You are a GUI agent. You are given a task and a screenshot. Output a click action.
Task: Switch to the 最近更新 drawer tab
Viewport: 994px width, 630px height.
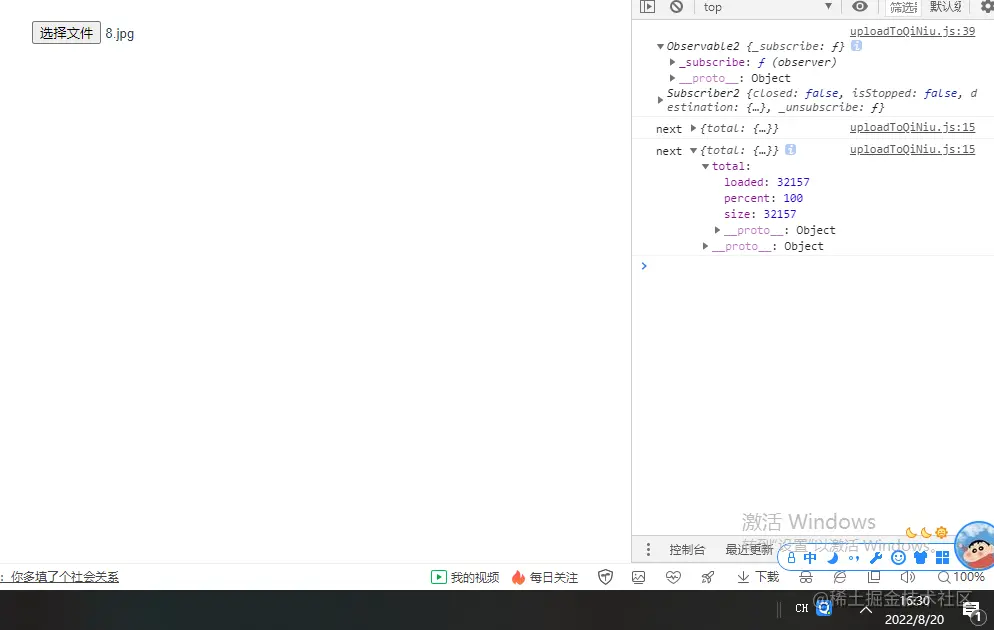tap(749, 550)
